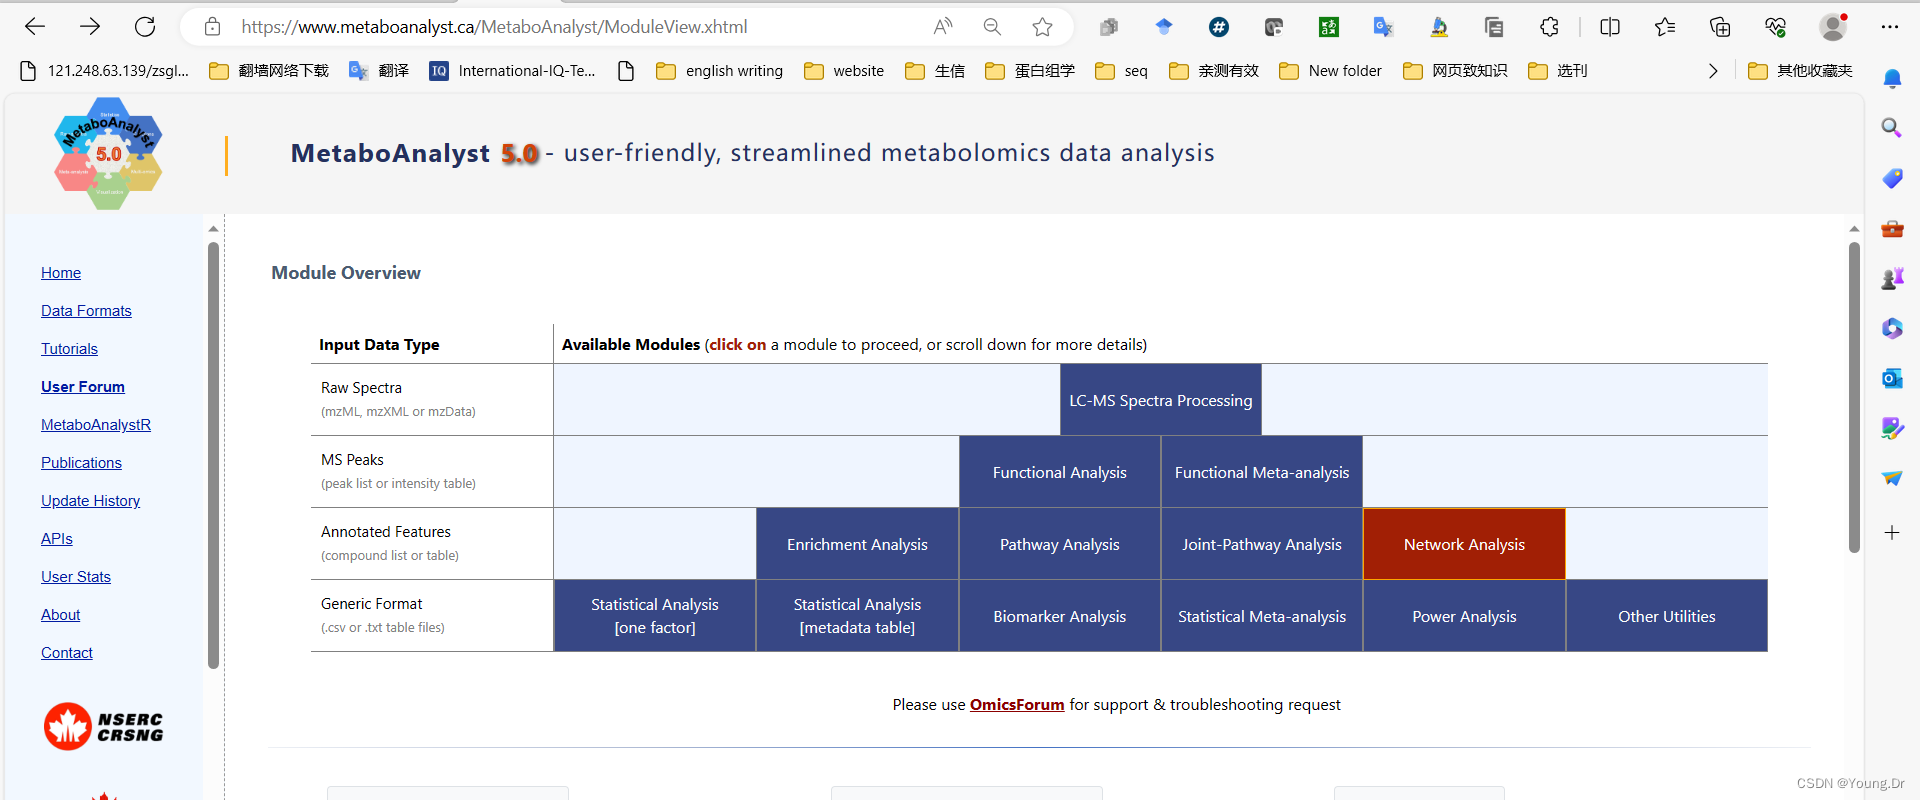Open the english writing bookmark folder

[x=720, y=71]
